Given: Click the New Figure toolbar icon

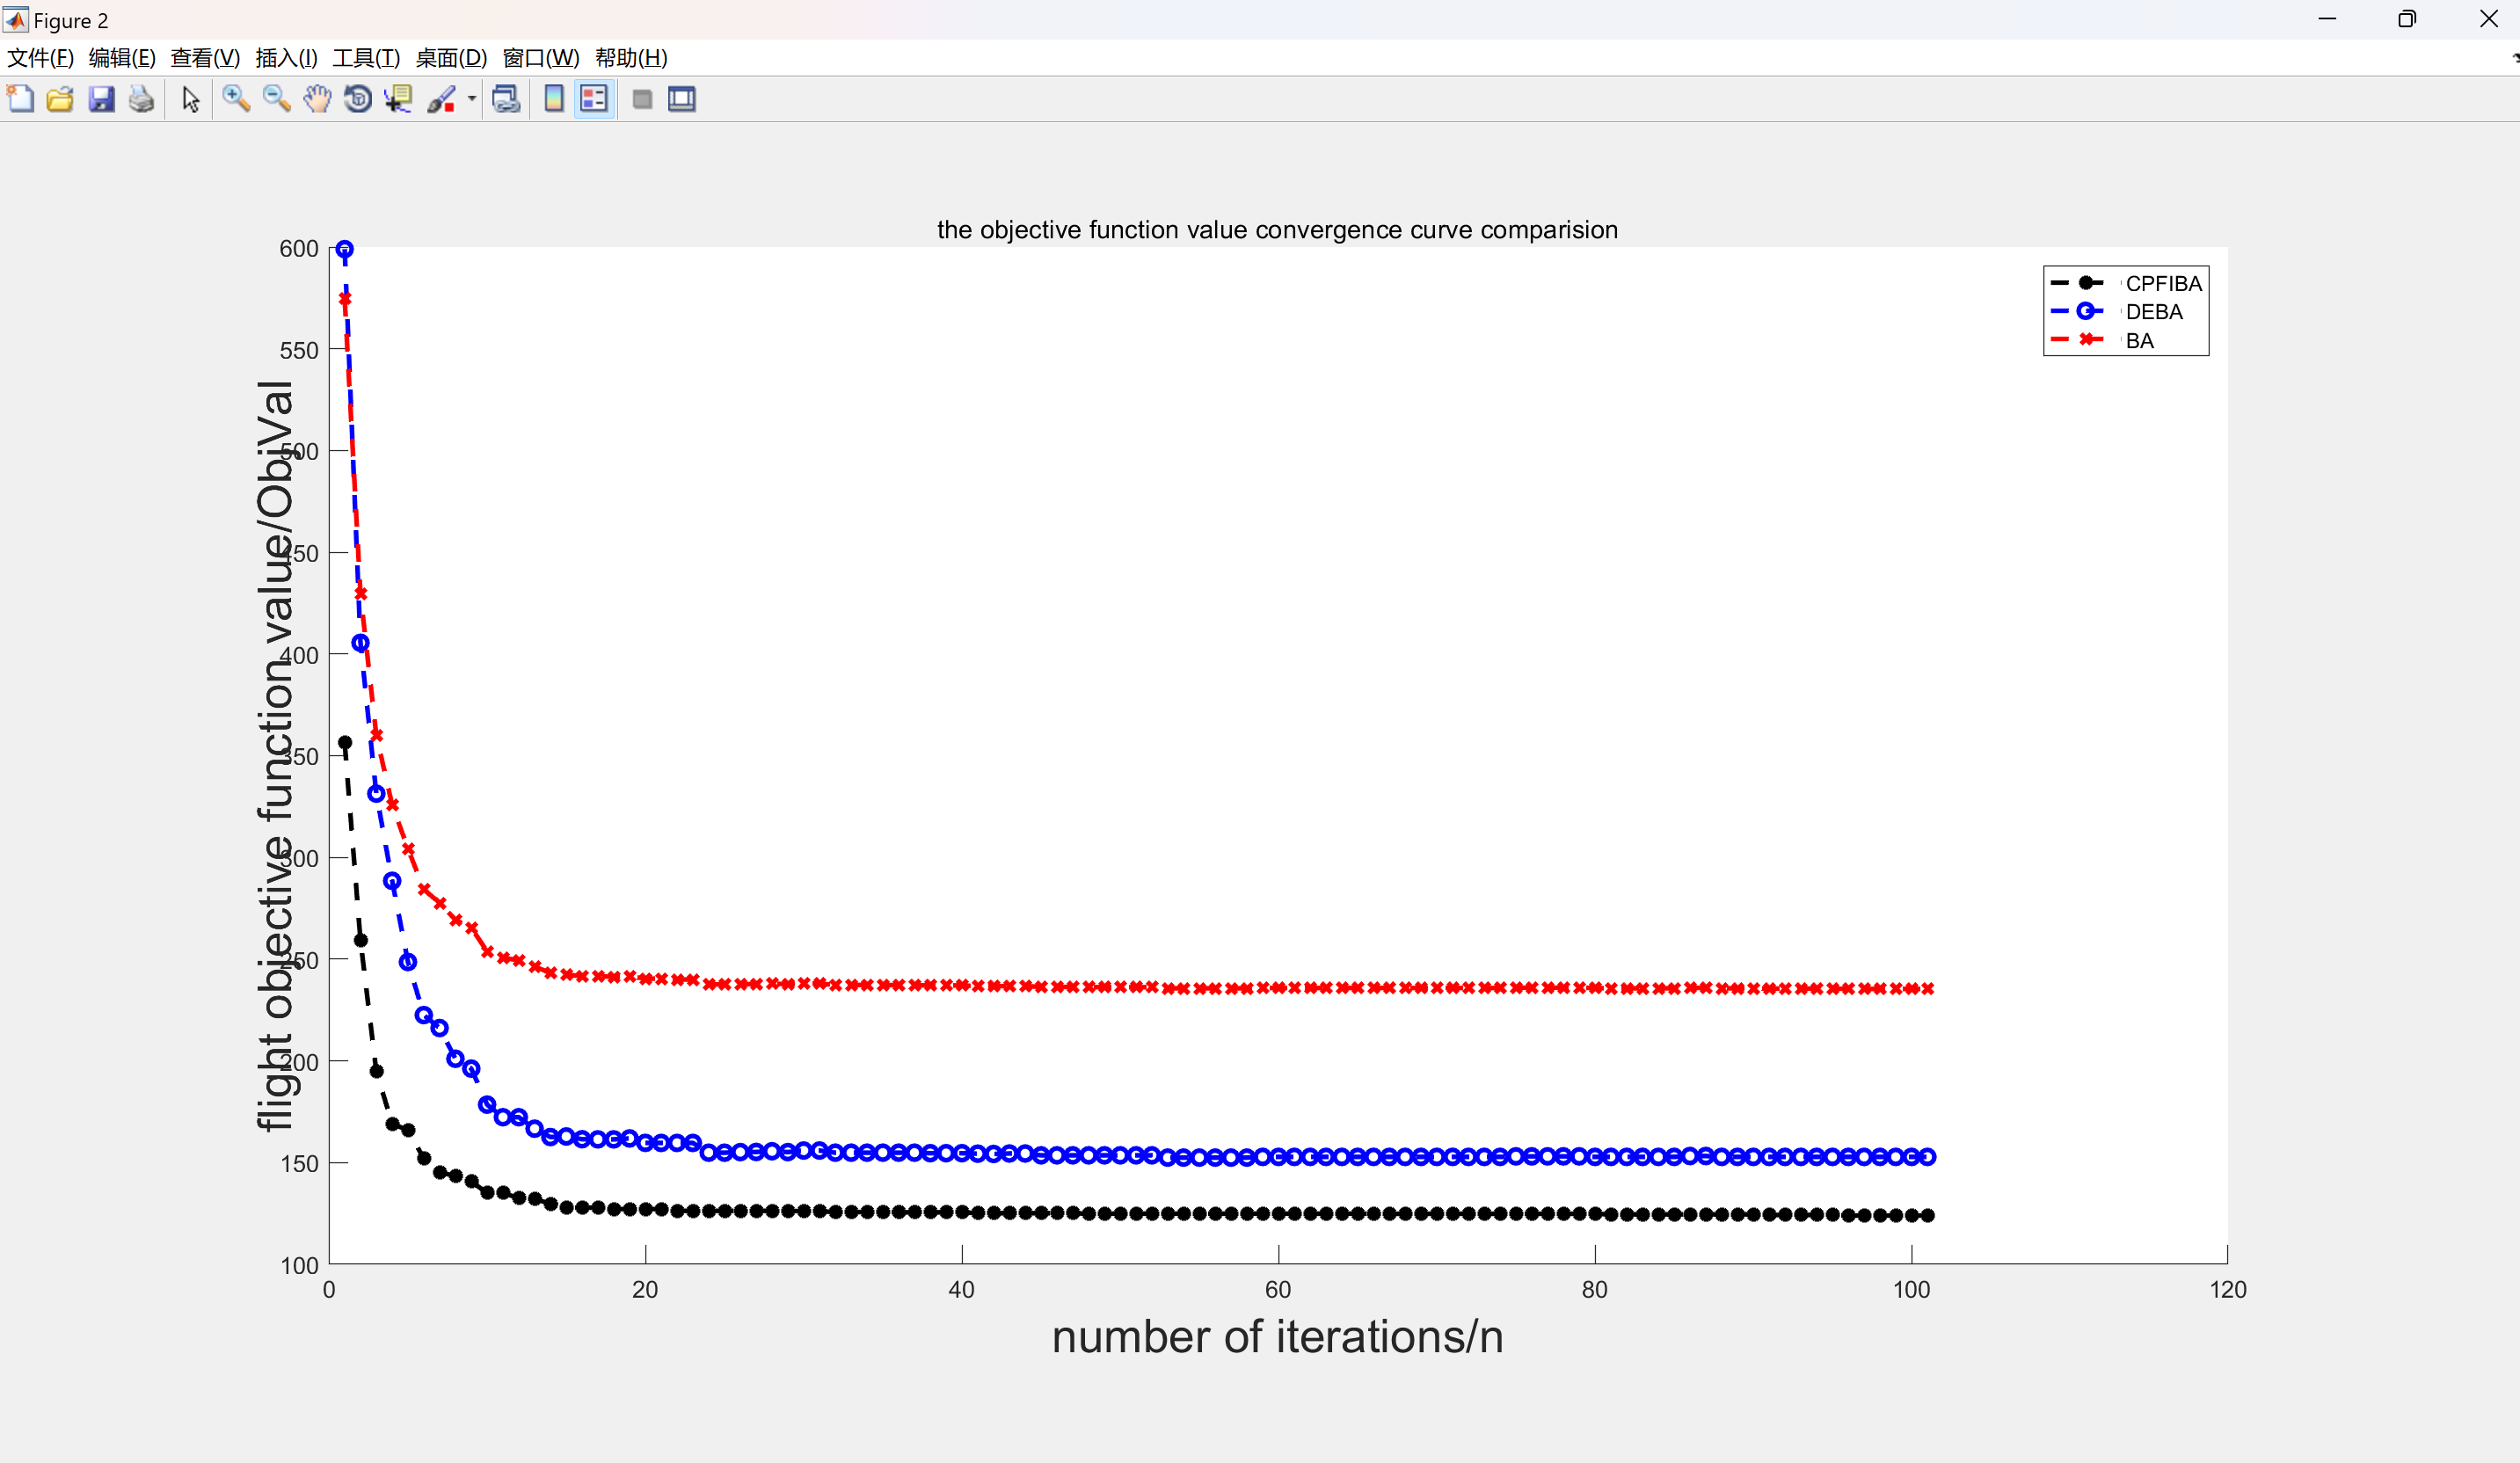Looking at the screenshot, I should 20,99.
